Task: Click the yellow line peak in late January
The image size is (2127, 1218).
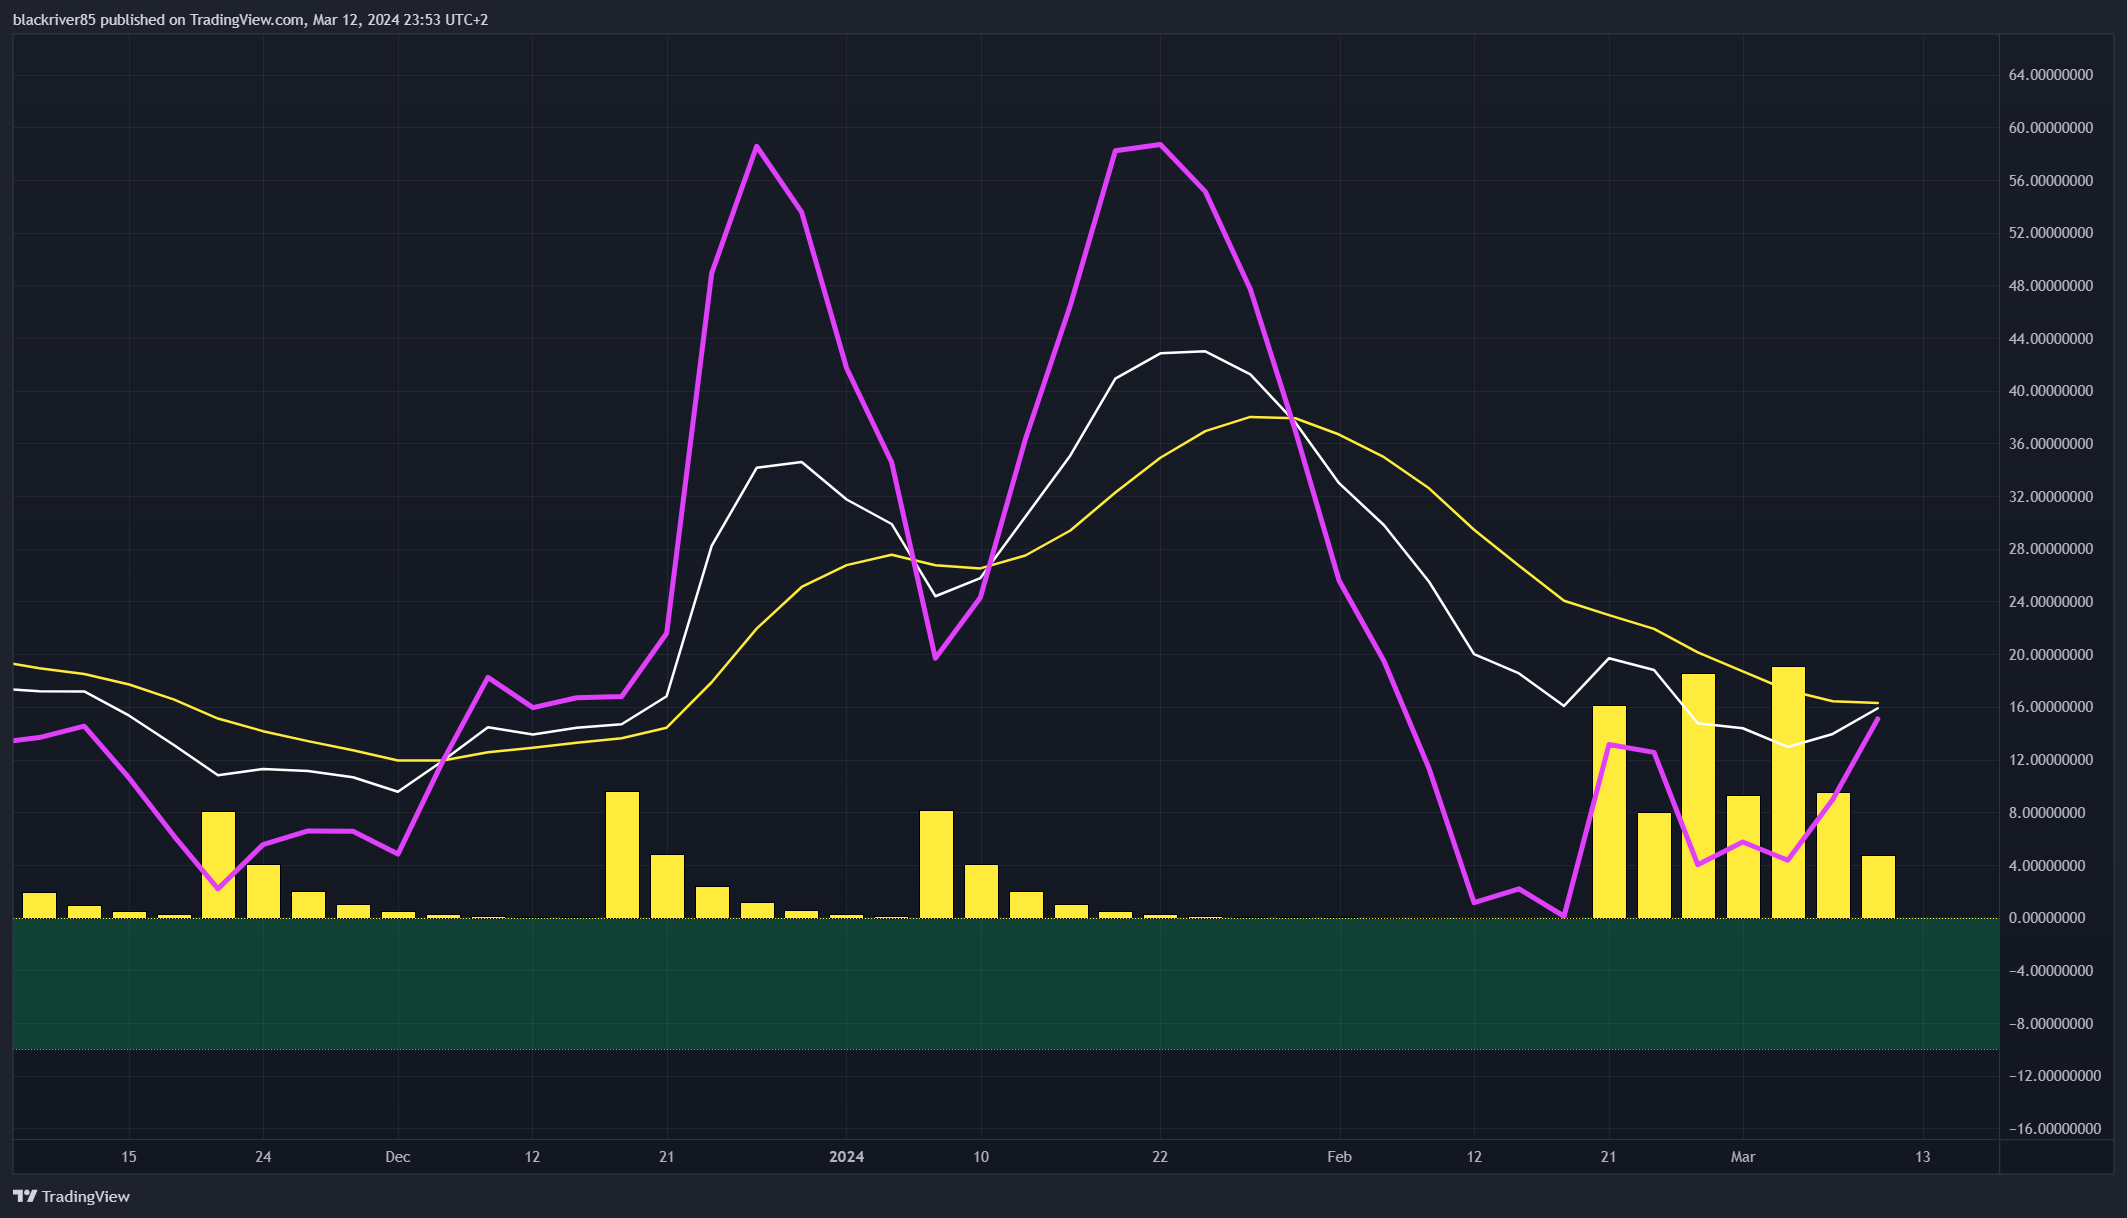Action: pos(1251,417)
